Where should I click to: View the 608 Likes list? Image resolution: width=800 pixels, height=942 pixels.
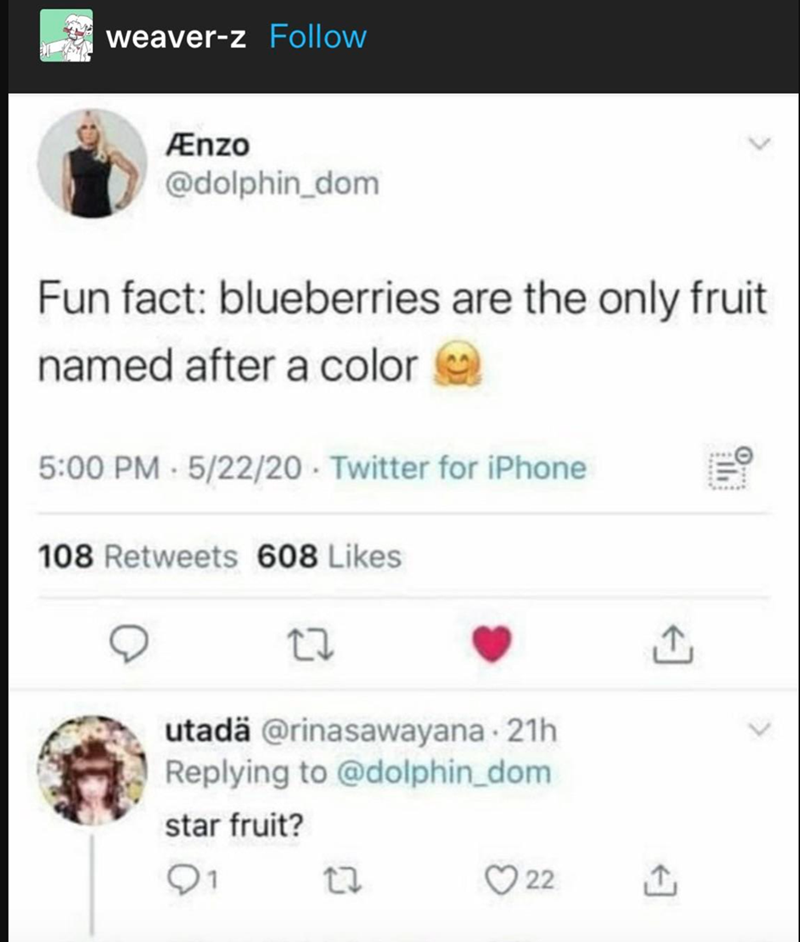tap(329, 557)
